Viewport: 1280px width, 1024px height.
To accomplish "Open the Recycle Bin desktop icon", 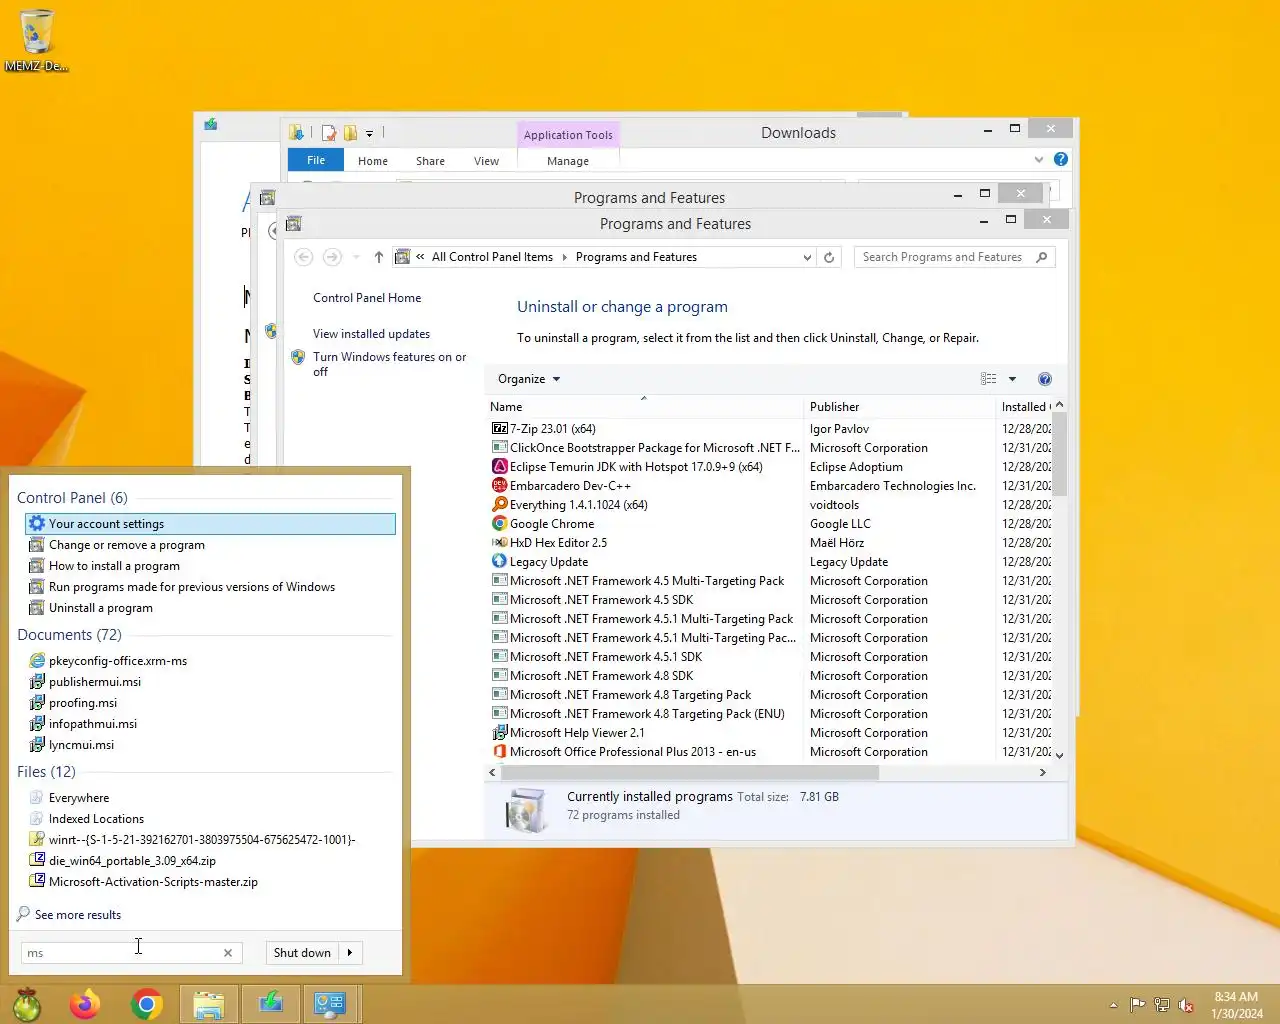I will (x=36, y=40).
